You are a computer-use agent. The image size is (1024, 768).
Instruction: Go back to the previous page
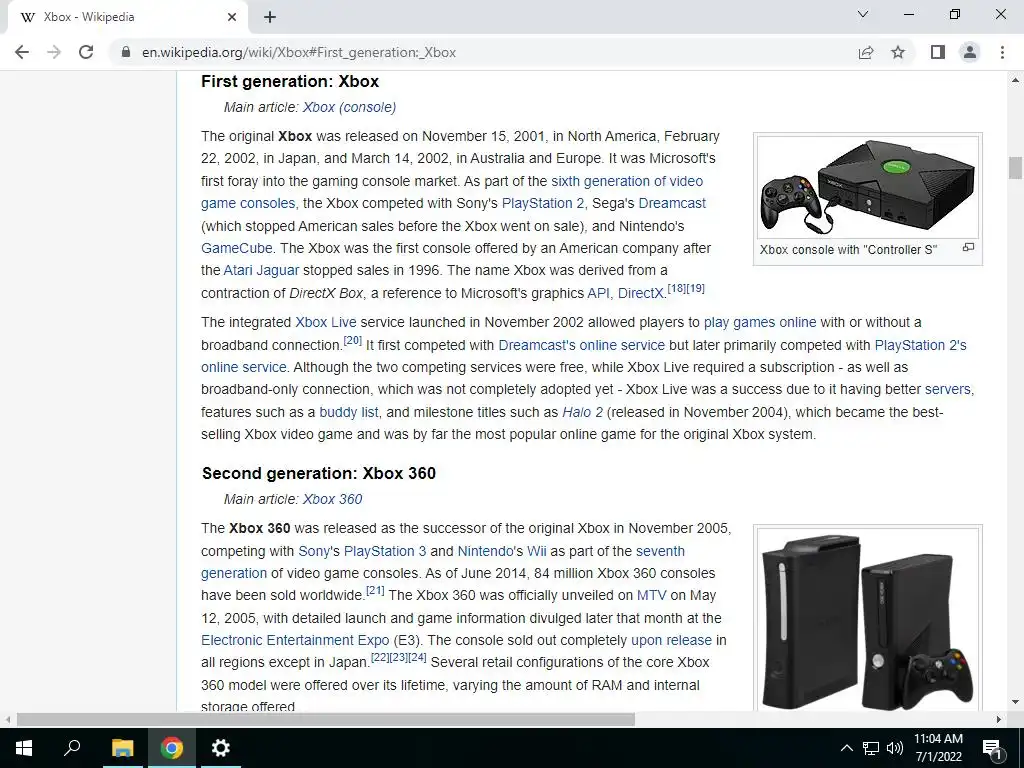(22, 52)
